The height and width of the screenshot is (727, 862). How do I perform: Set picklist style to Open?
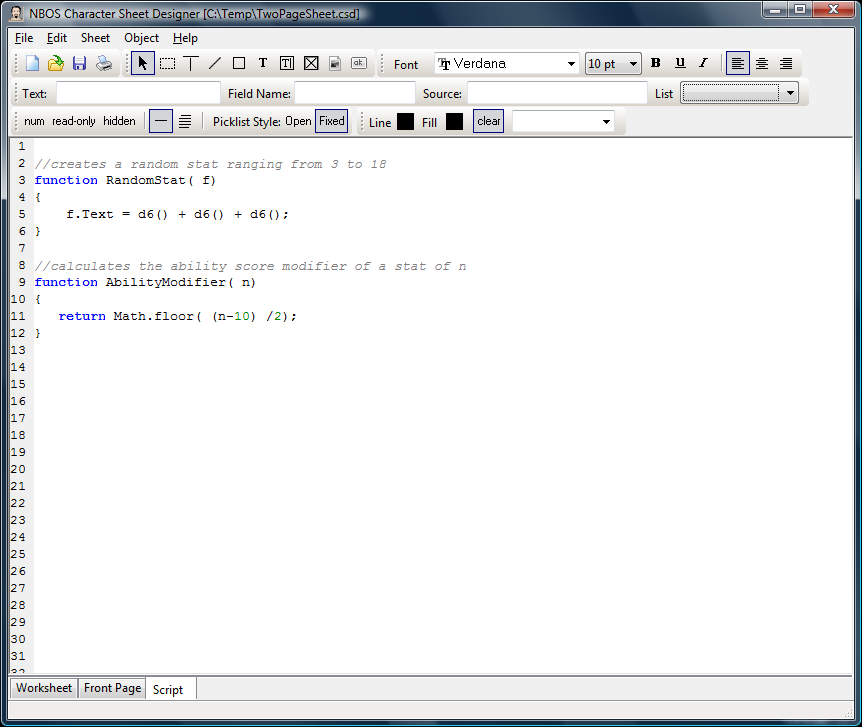click(299, 121)
